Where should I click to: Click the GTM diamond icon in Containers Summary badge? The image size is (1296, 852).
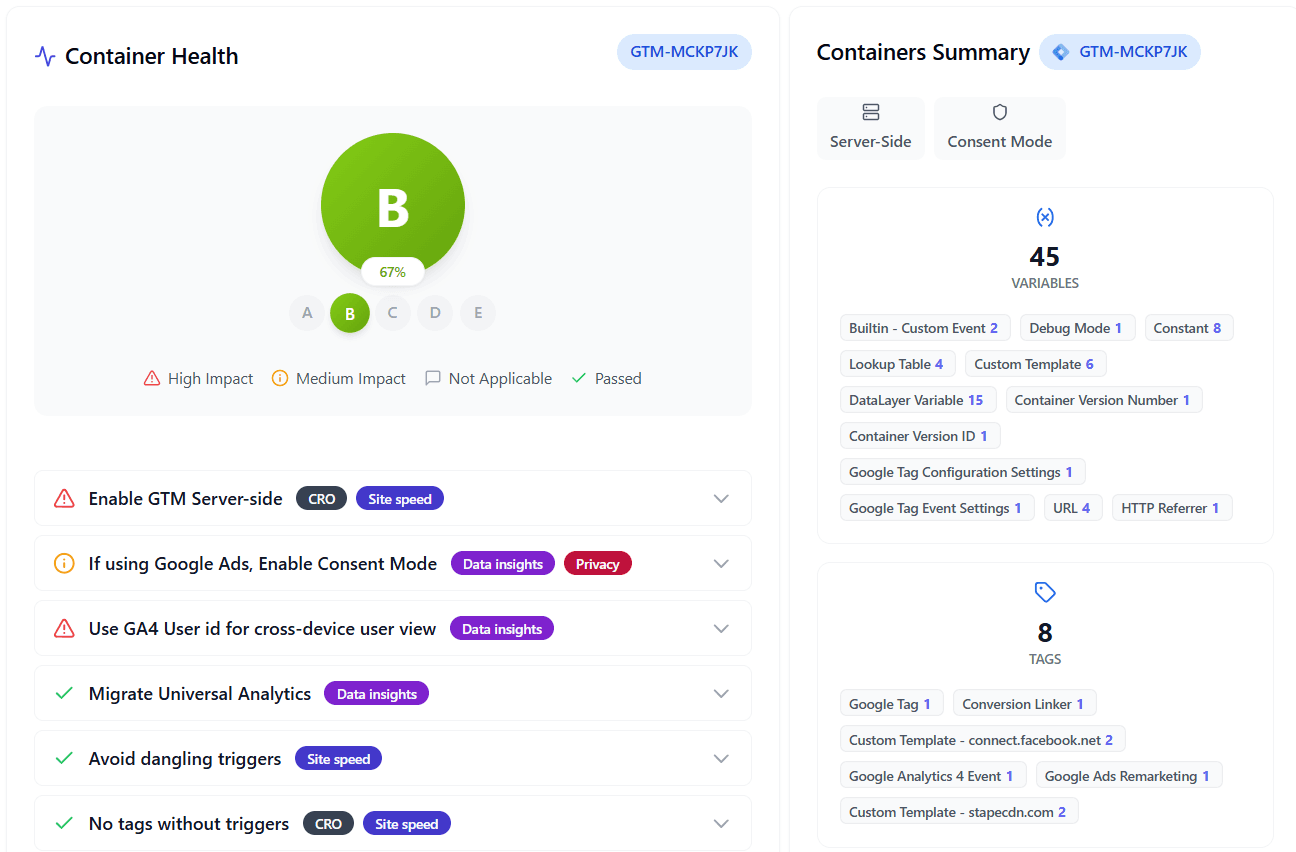pos(1061,52)
